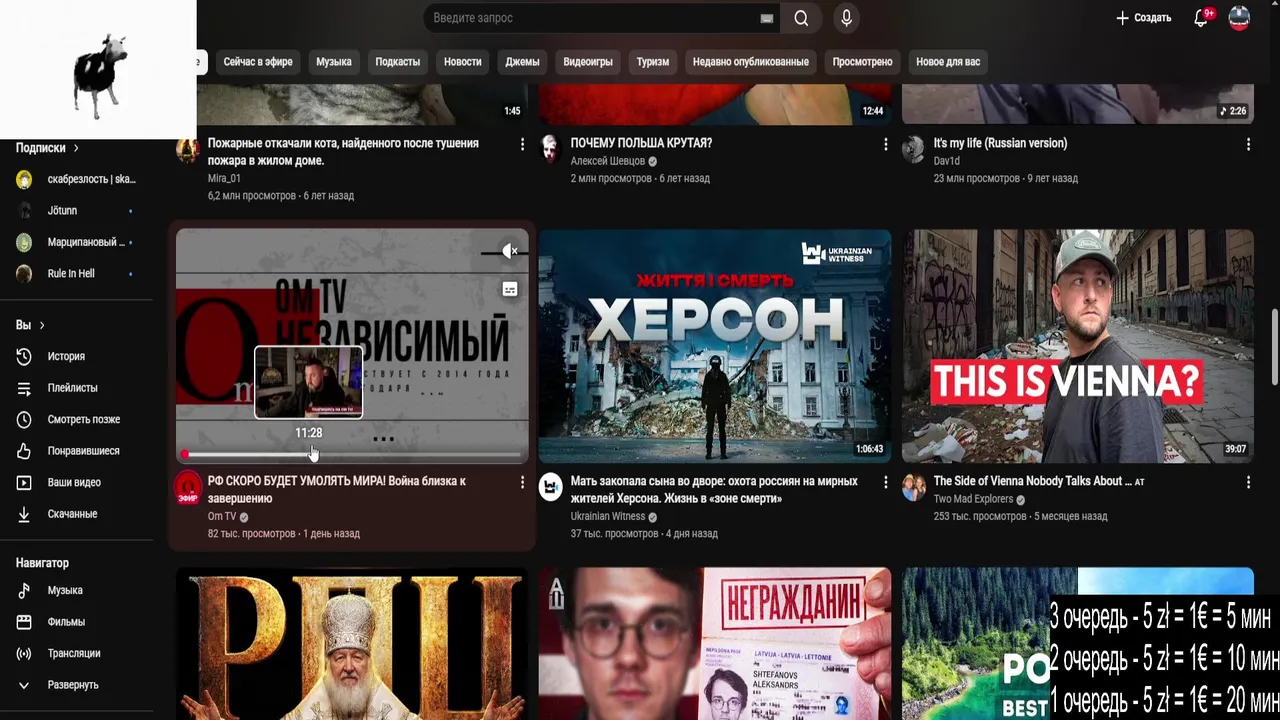1280x720 pixels.
Task: Open Алексей Шевцов channel avatar
Action: (551, 149)
